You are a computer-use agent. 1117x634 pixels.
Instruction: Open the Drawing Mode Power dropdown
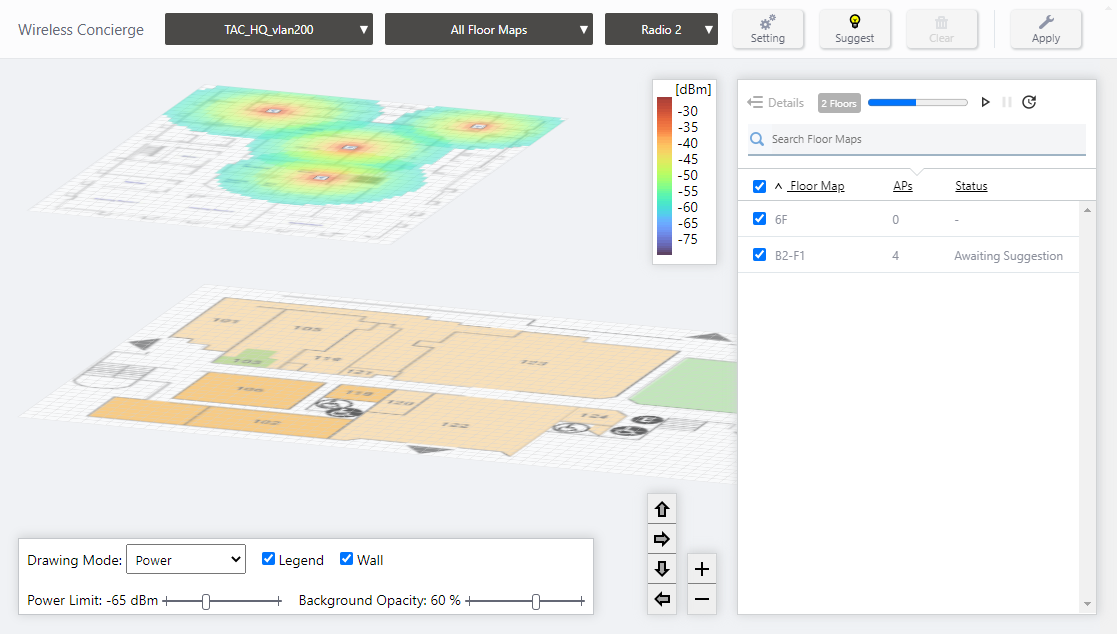(185, 560)
